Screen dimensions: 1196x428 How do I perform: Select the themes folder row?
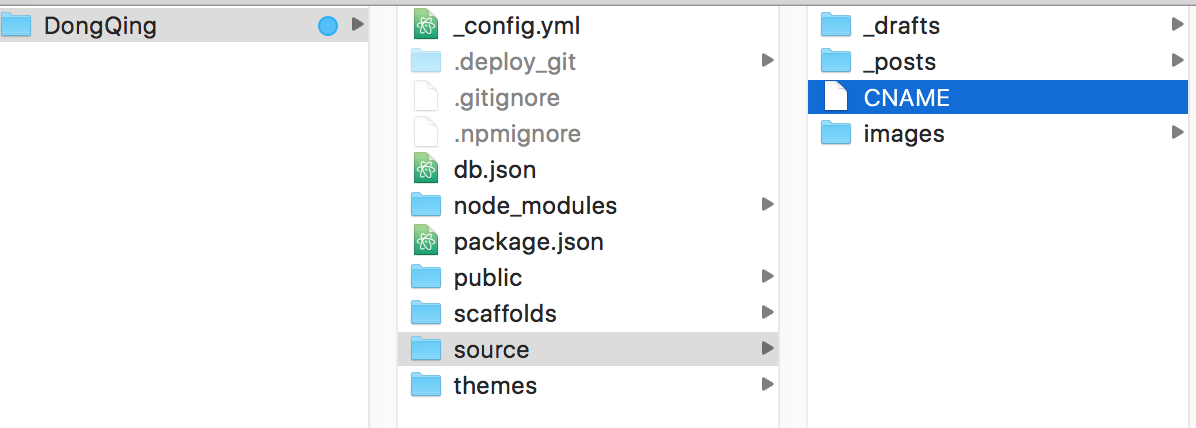click(x=588, y=385)
